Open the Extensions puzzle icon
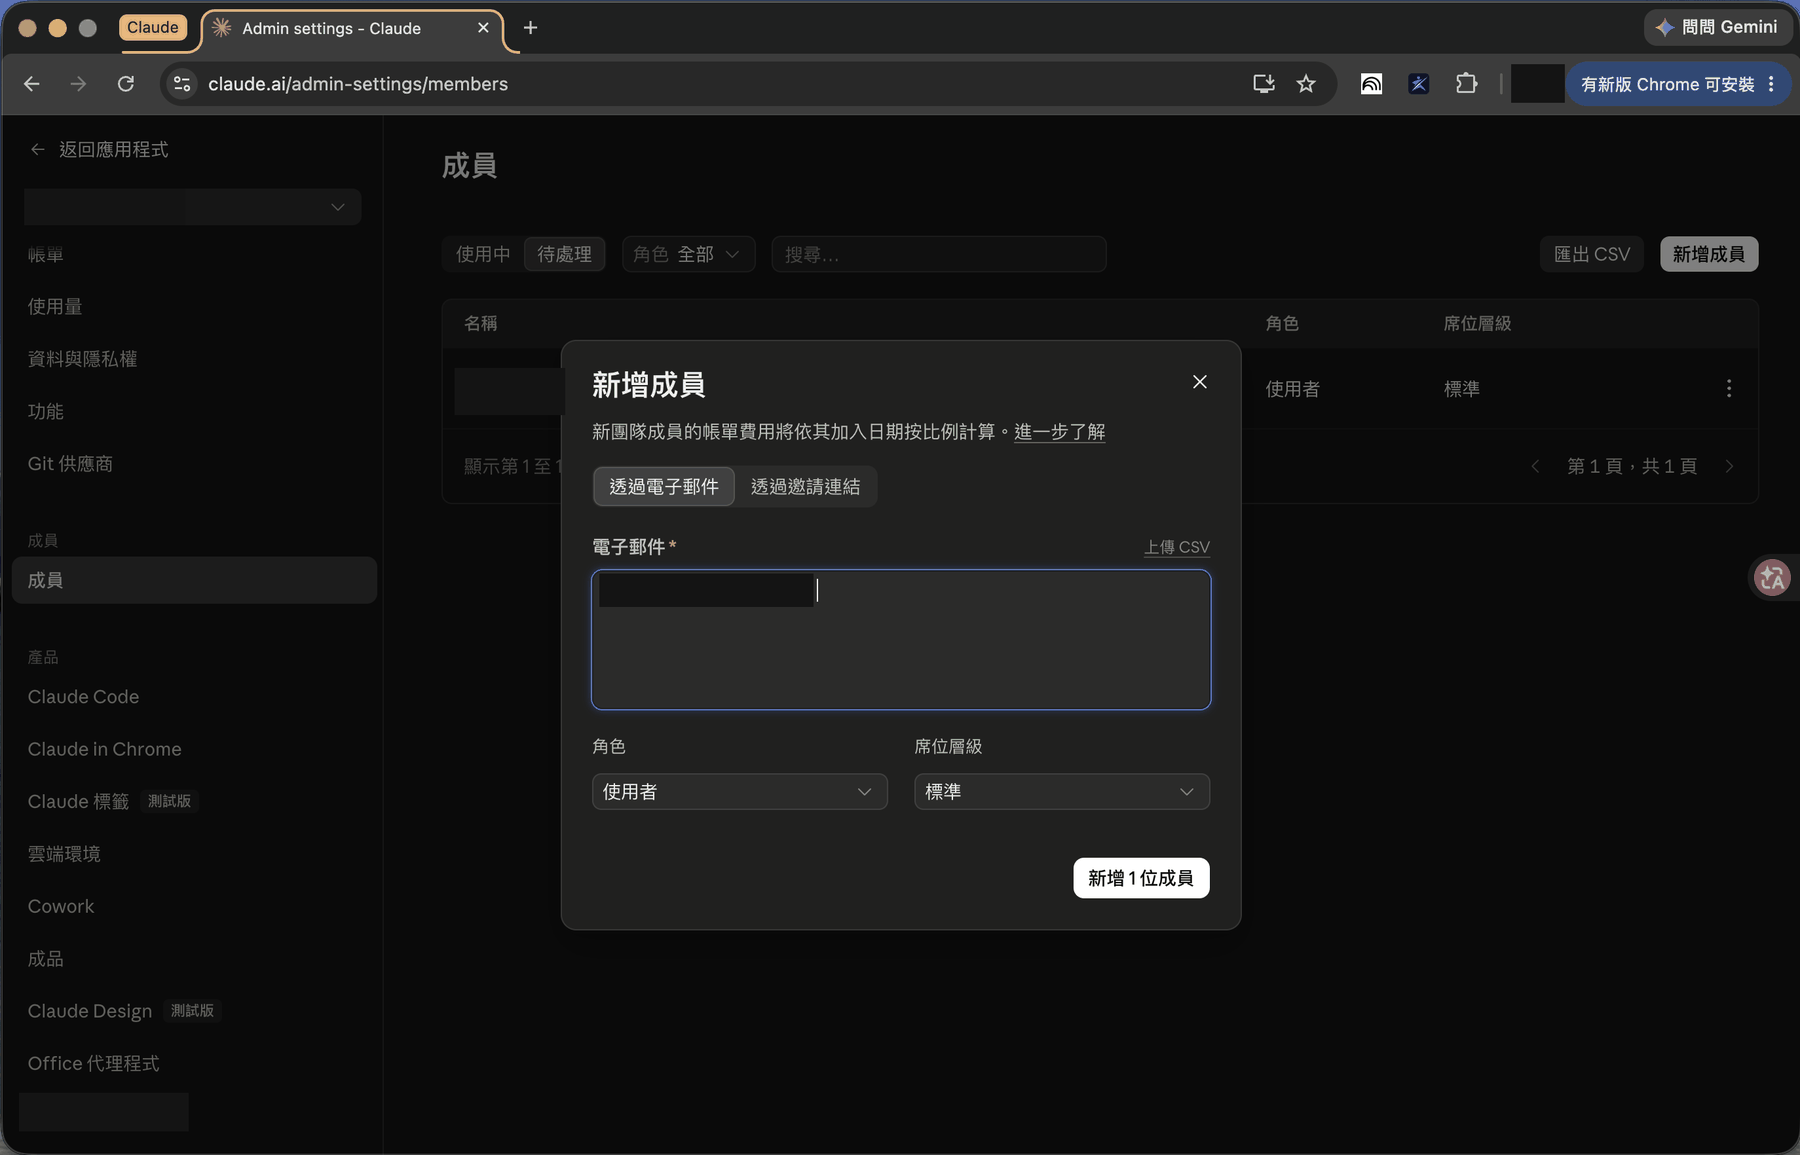The width and height of the screenshot is (1800, 1155). tap(1466, 84)
